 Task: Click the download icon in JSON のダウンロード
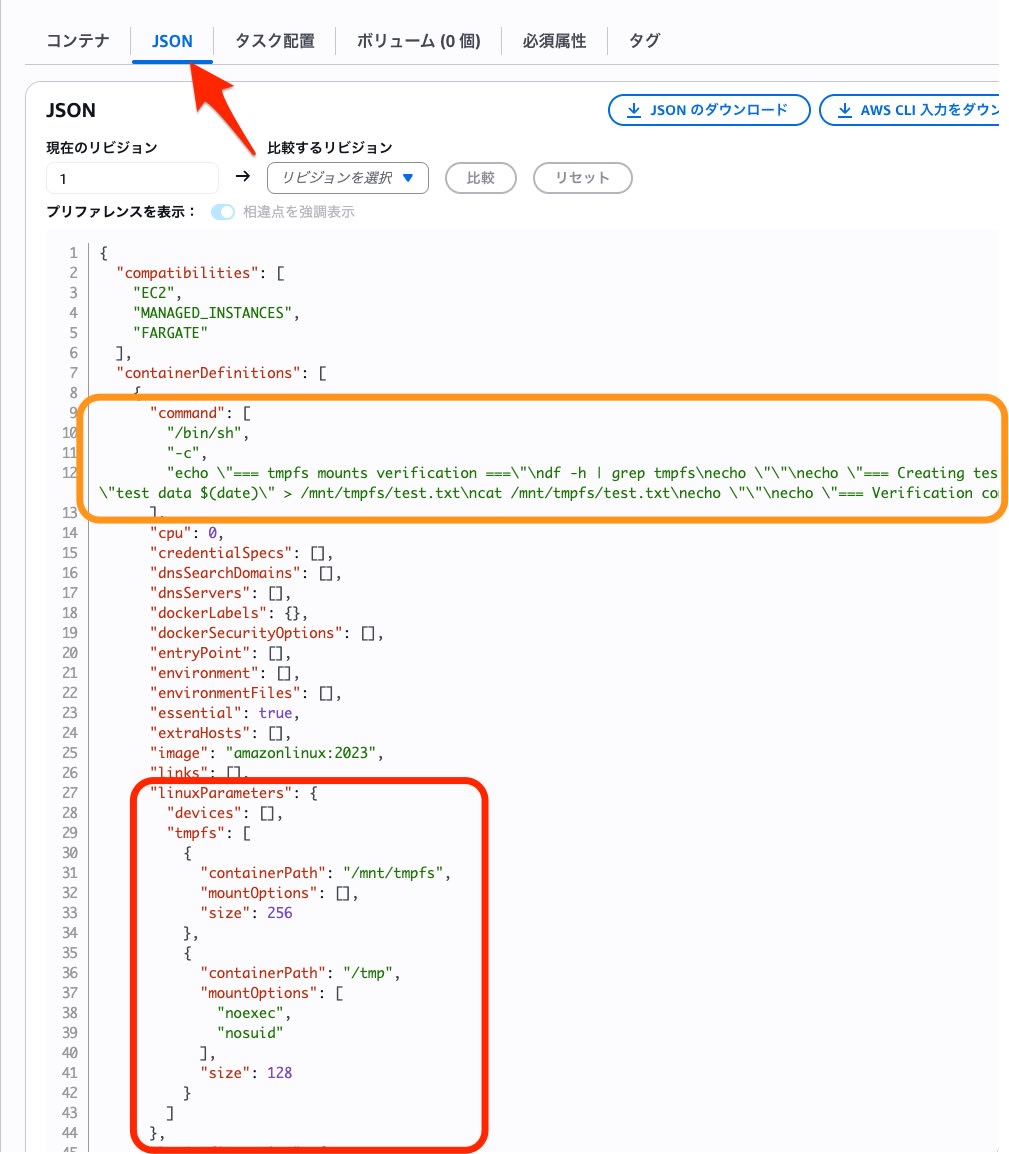click(x=633, y=111)
